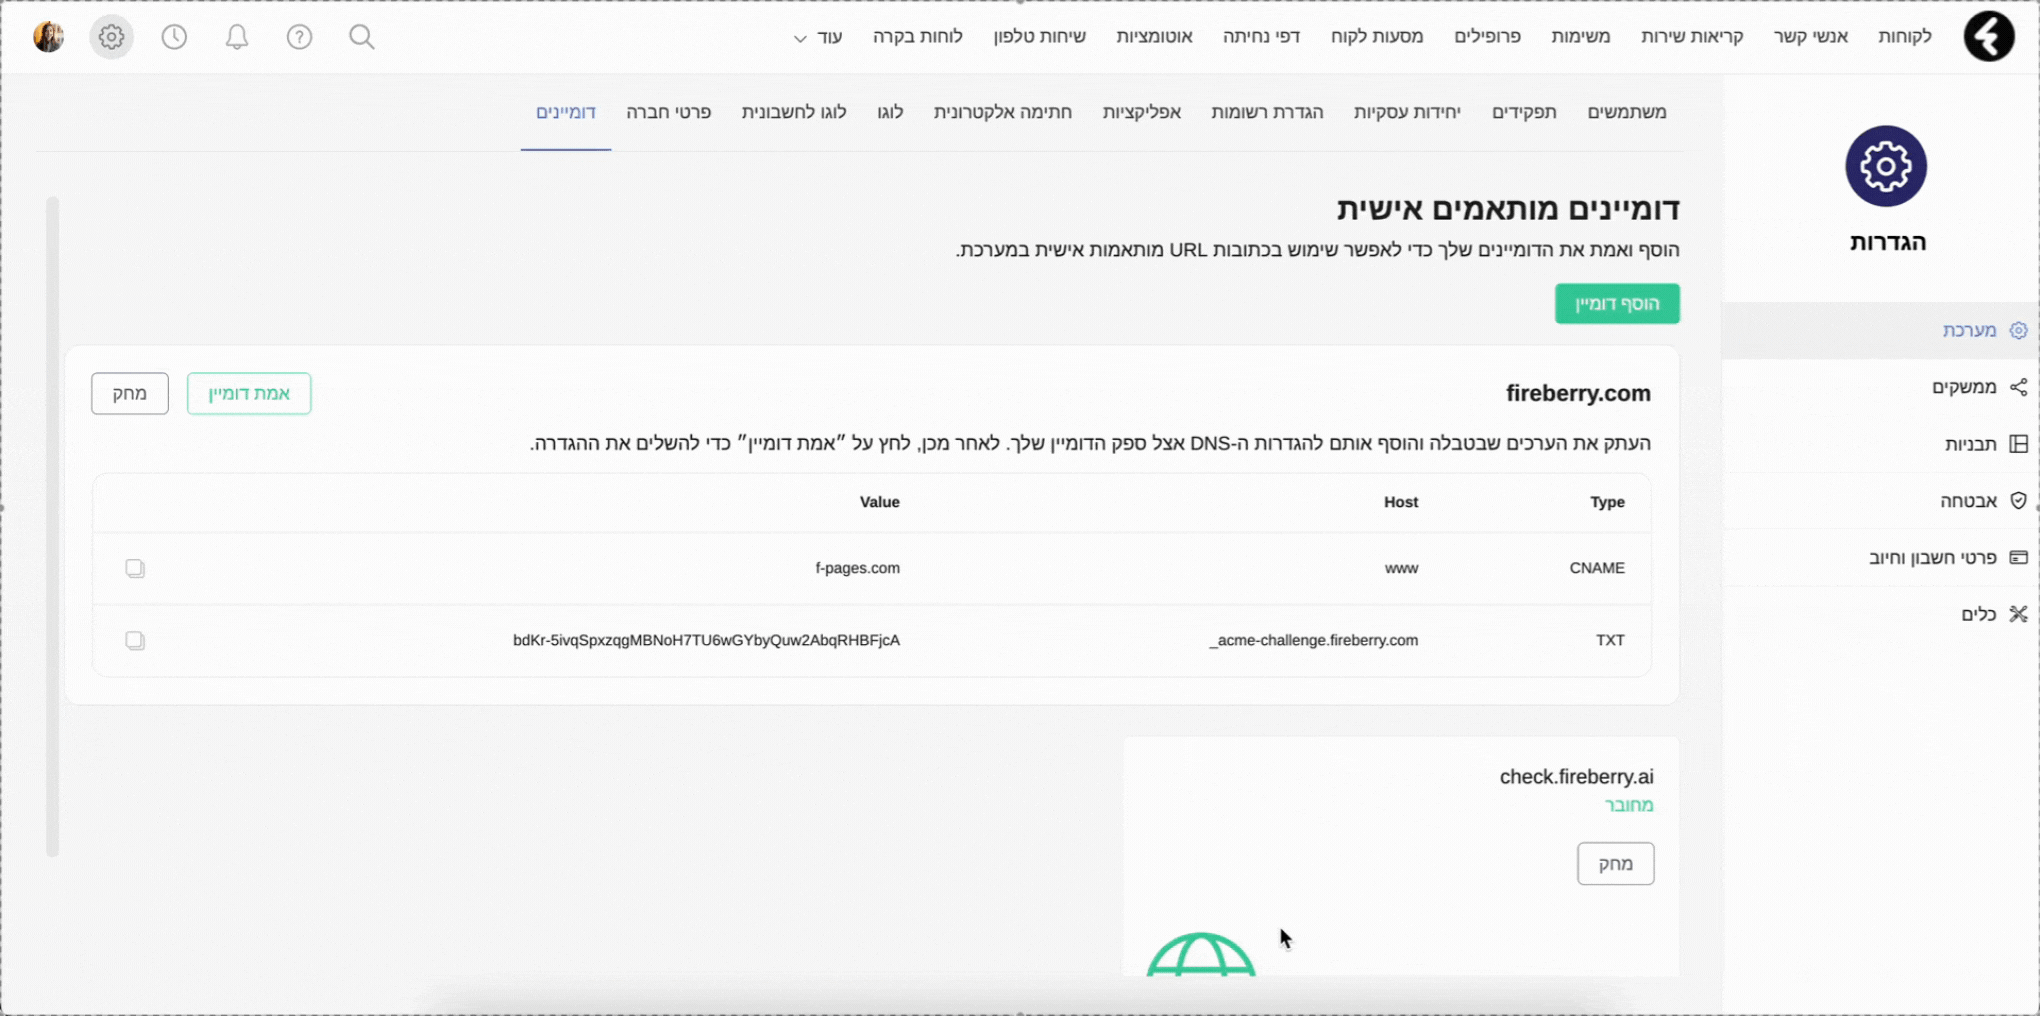Image resolution: width=2040 pixels, height=1016 pixels.
Task: Switch to the יחידות עסקיות tab
Action: coord(1407,112)
